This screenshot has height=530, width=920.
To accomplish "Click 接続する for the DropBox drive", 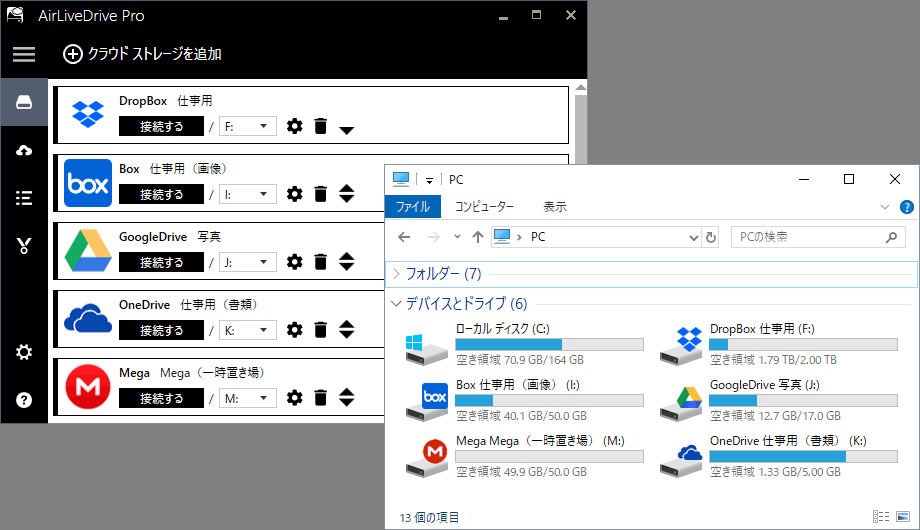I will [161, 126].
